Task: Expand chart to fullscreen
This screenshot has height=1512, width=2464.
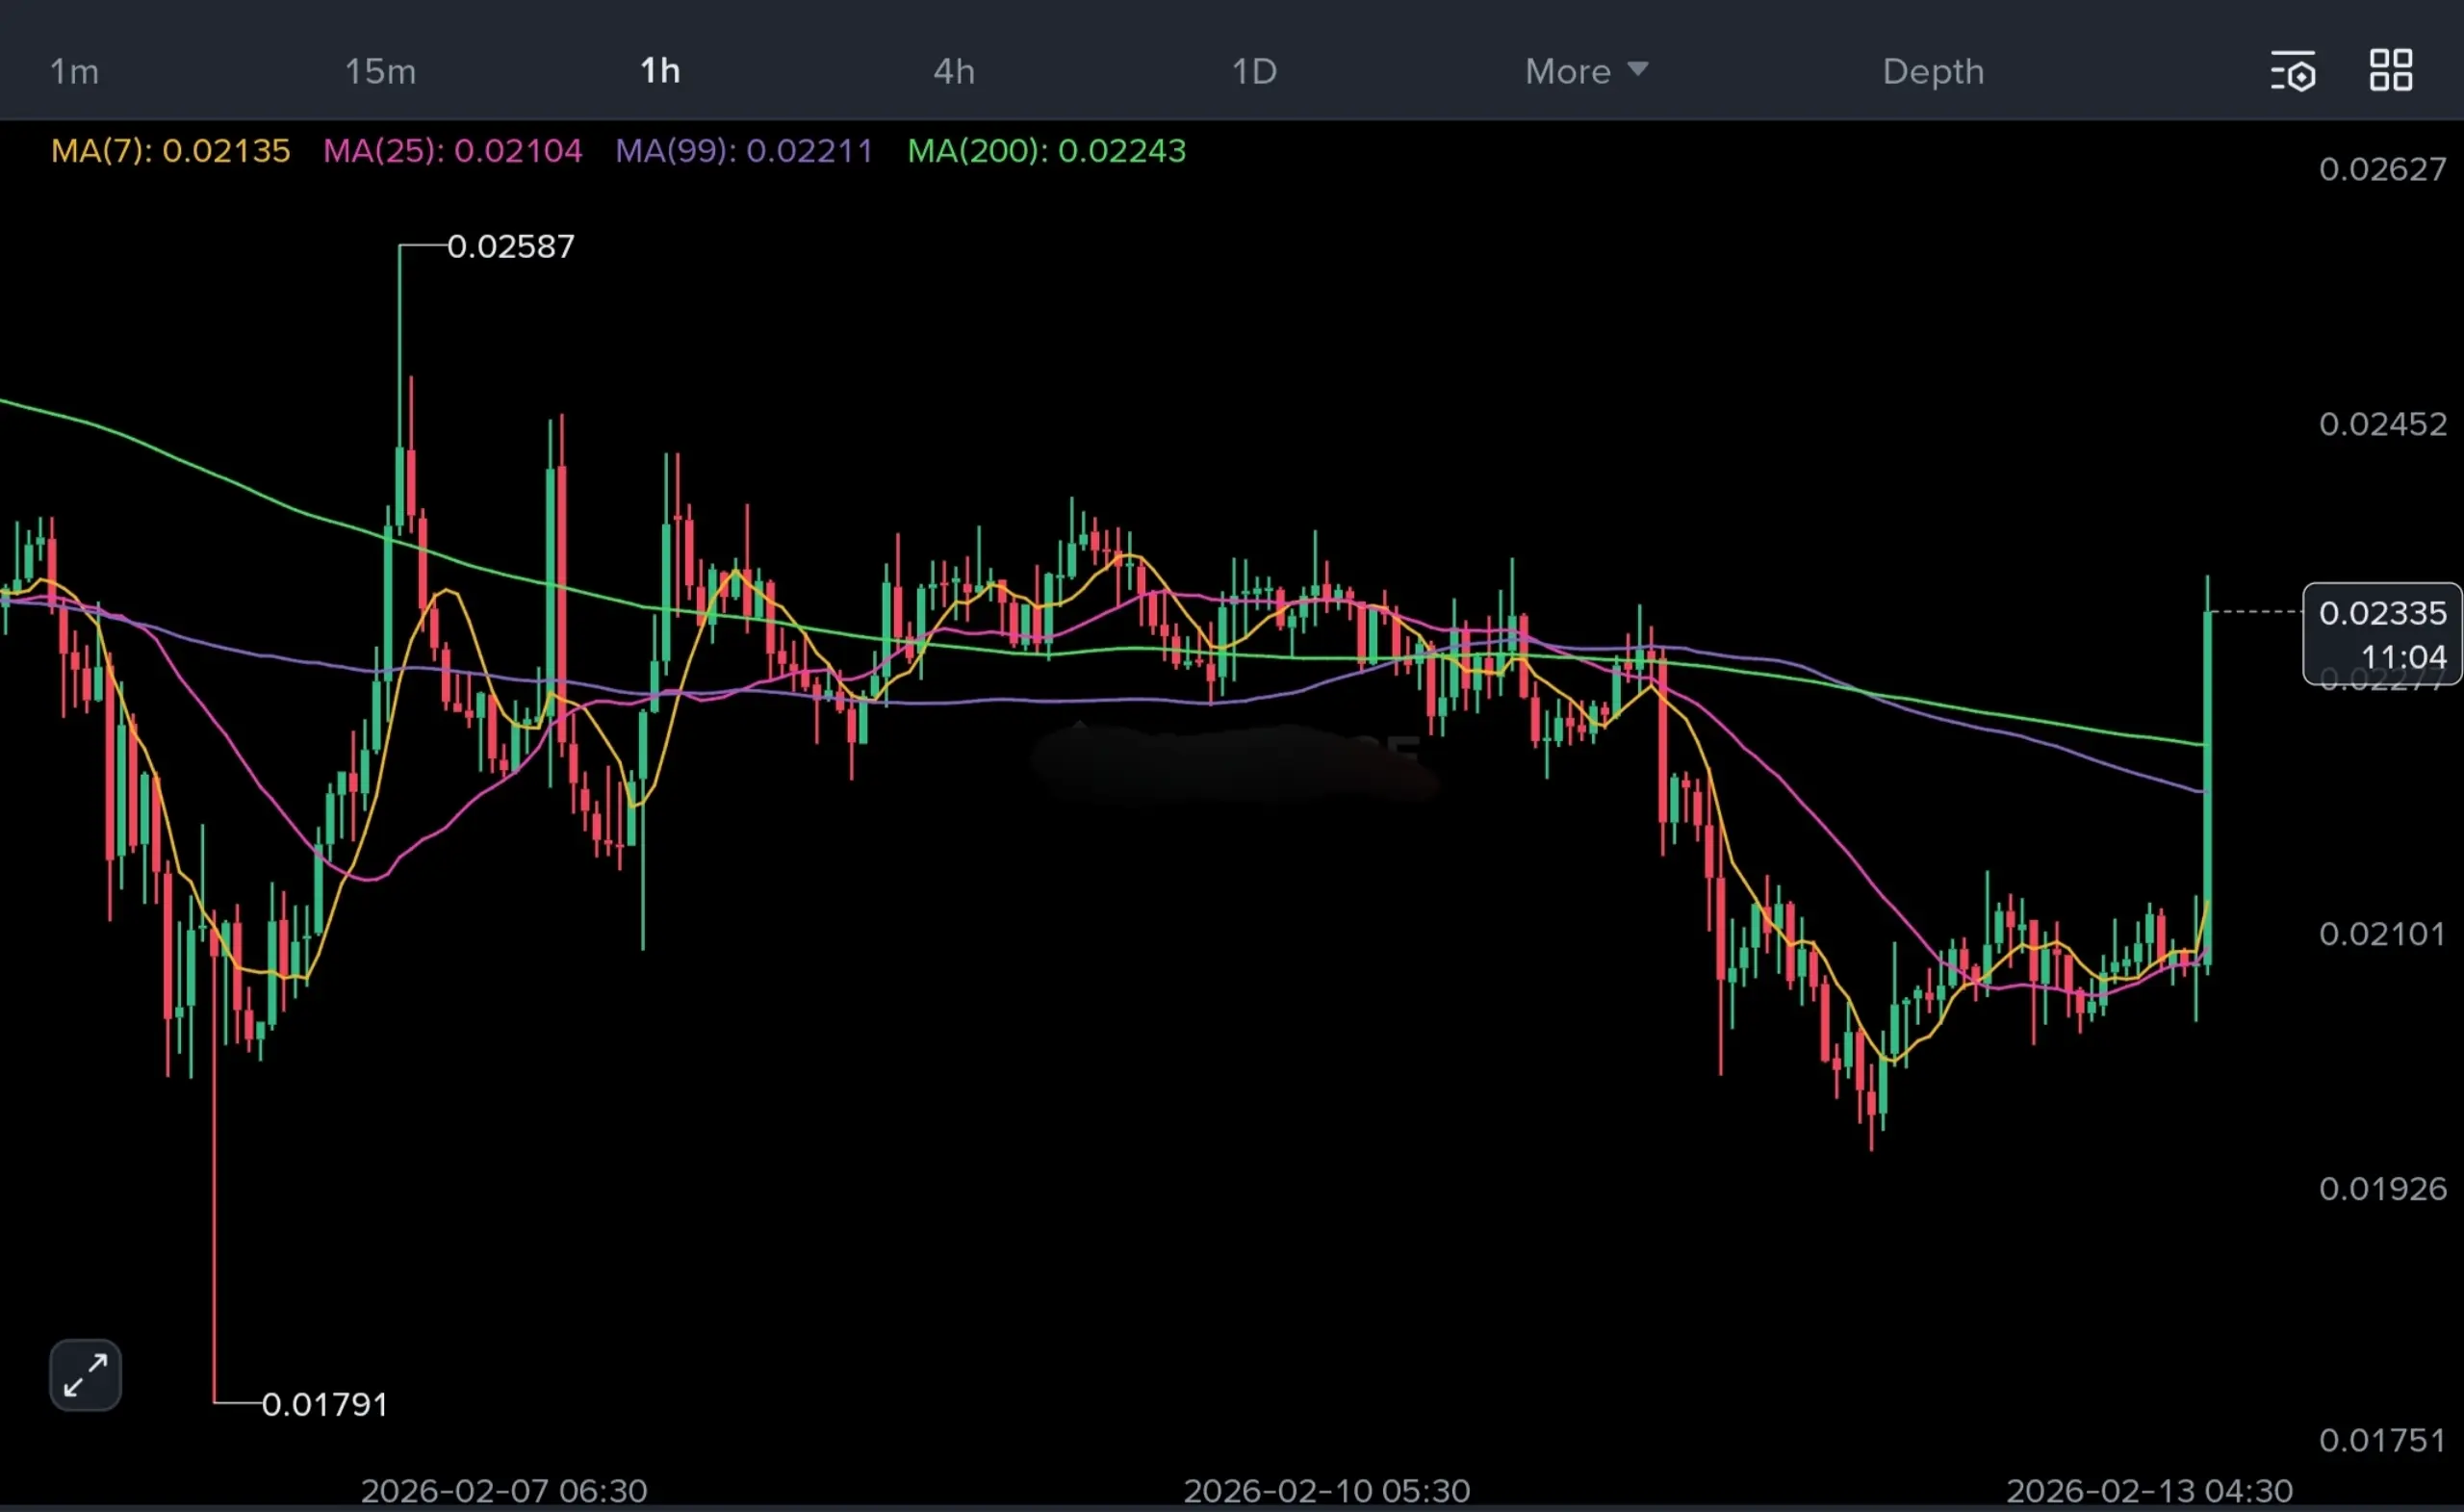Action: click(x=85, y=1375)
